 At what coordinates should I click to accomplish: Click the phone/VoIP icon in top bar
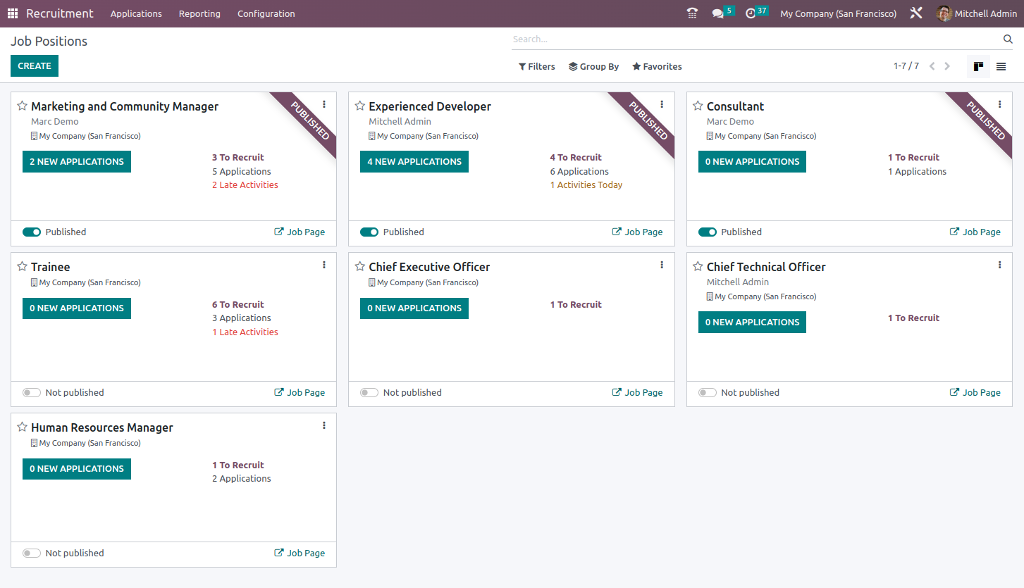tap(692, 13)
